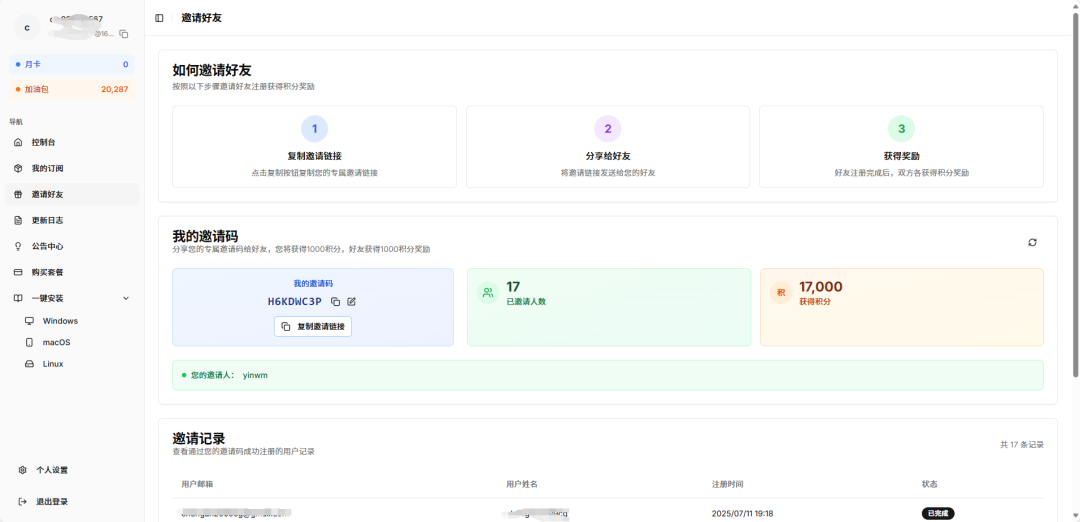1080x522 pixels.
Task: Select the 加油包 balance row
Action: click(x=72, y=89)
